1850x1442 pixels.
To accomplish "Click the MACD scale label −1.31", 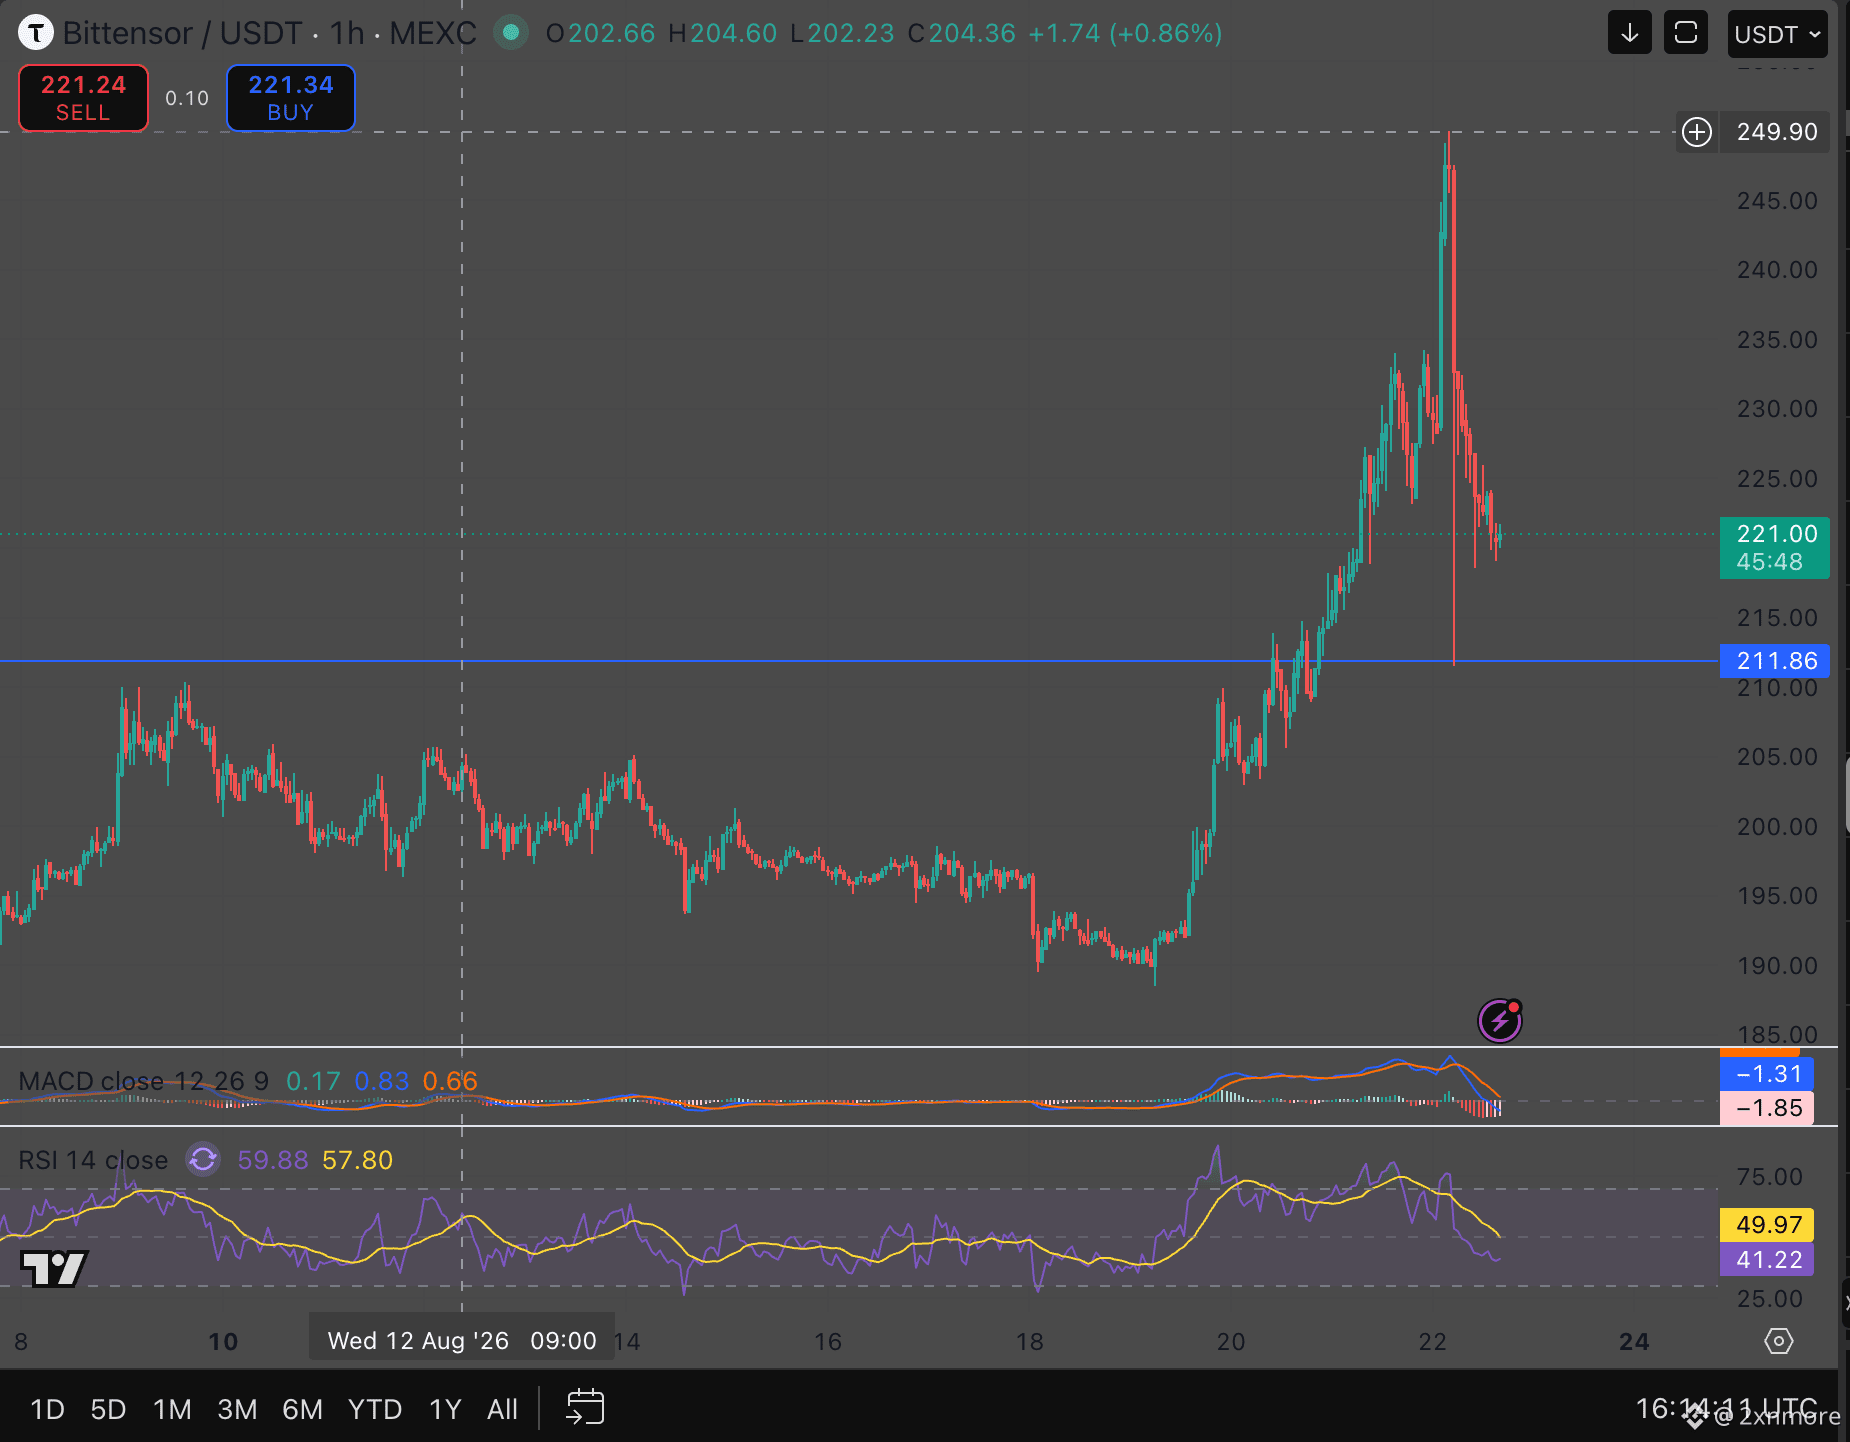I will (1767, 1074).
